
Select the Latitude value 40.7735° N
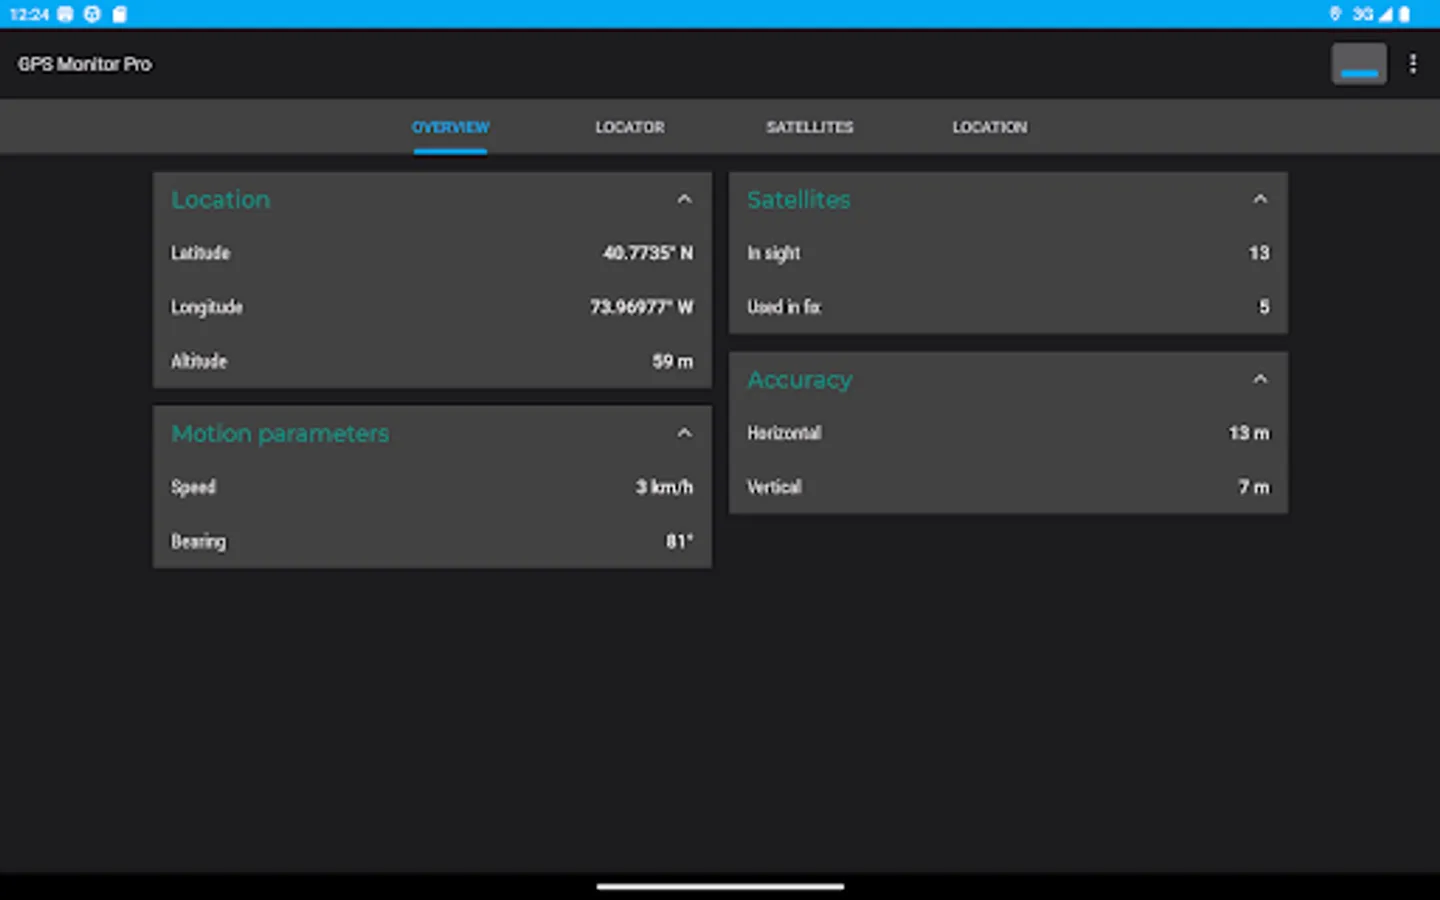pos(648,253)
